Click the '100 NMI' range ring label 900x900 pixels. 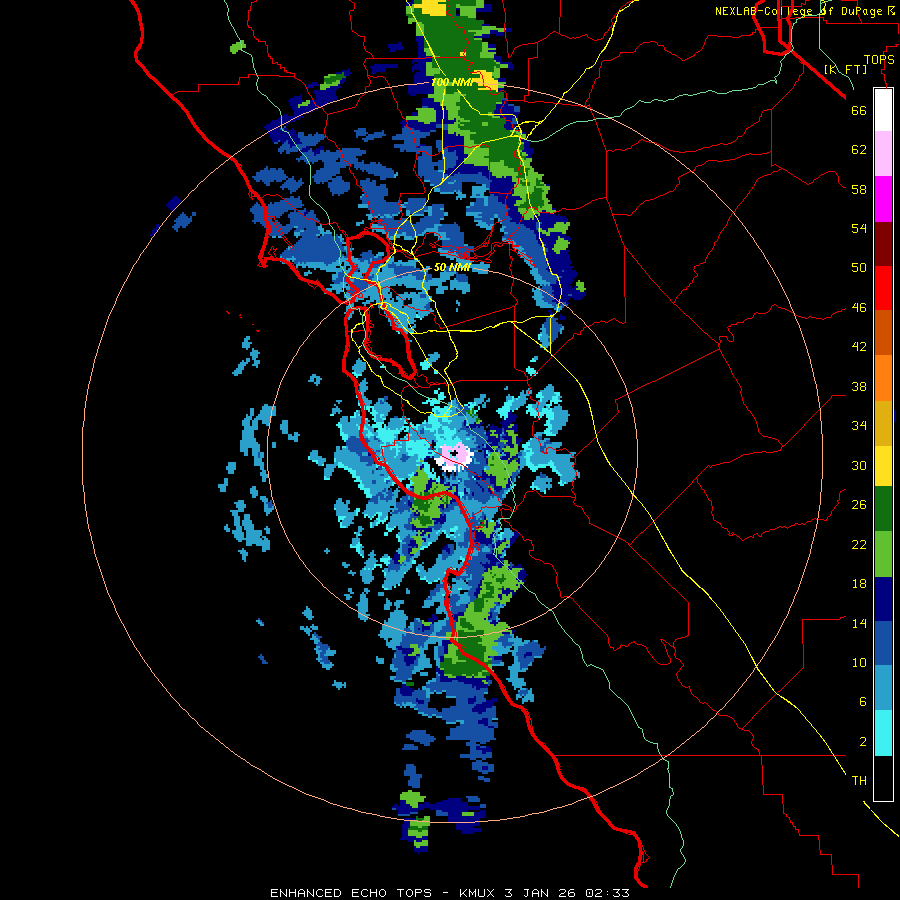[453, 82]
